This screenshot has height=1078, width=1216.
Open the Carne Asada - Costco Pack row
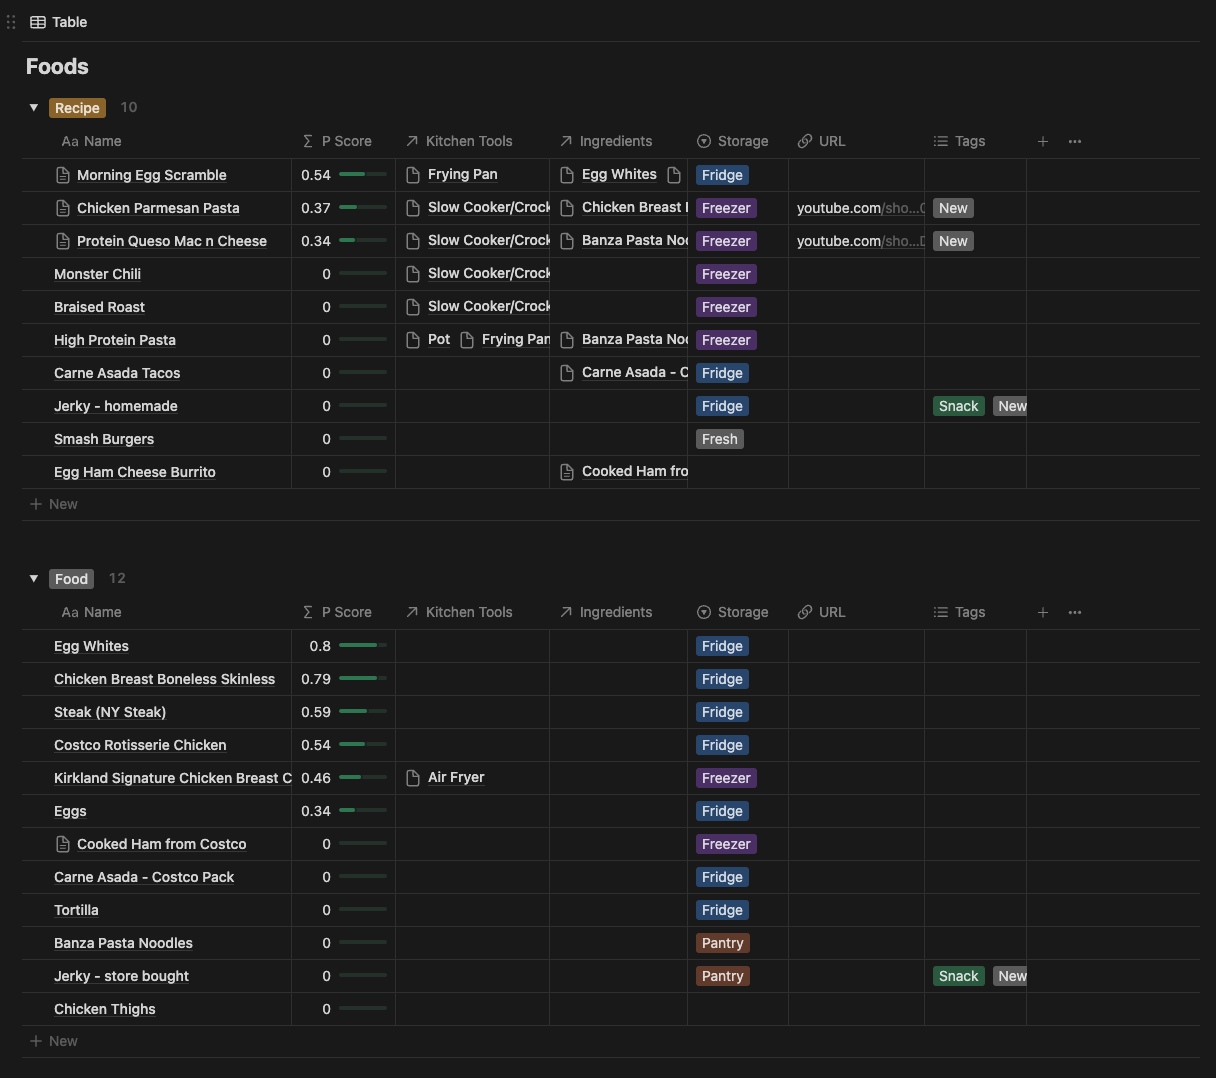(144, 877)
